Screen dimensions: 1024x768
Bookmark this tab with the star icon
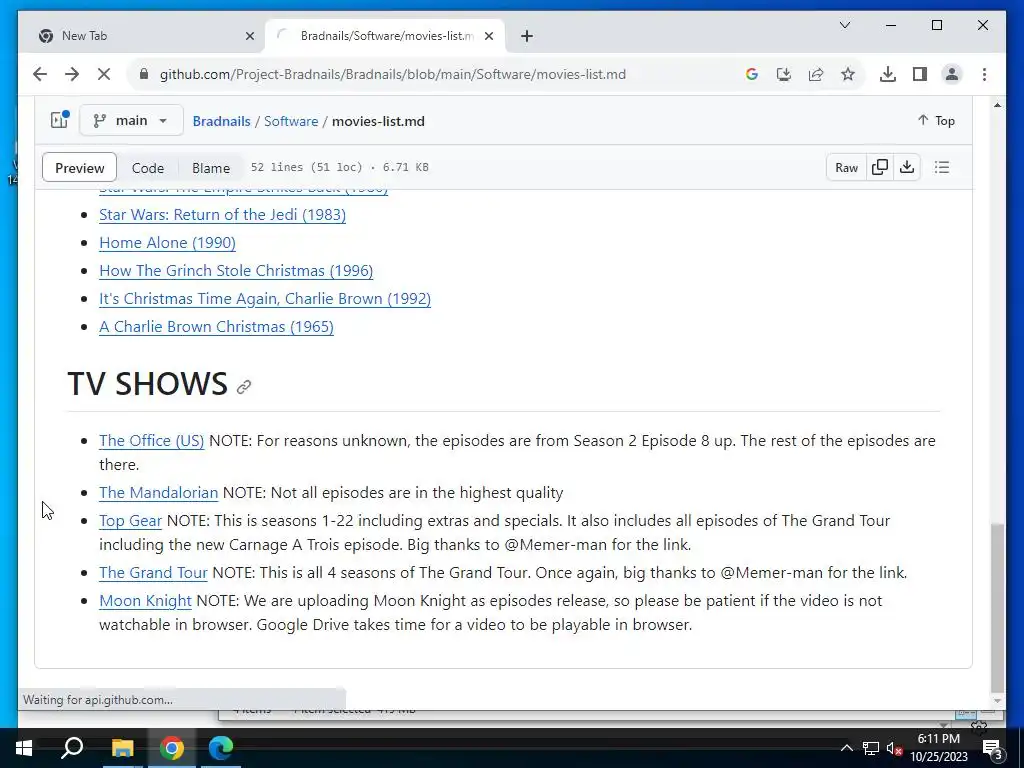[848, 74]
